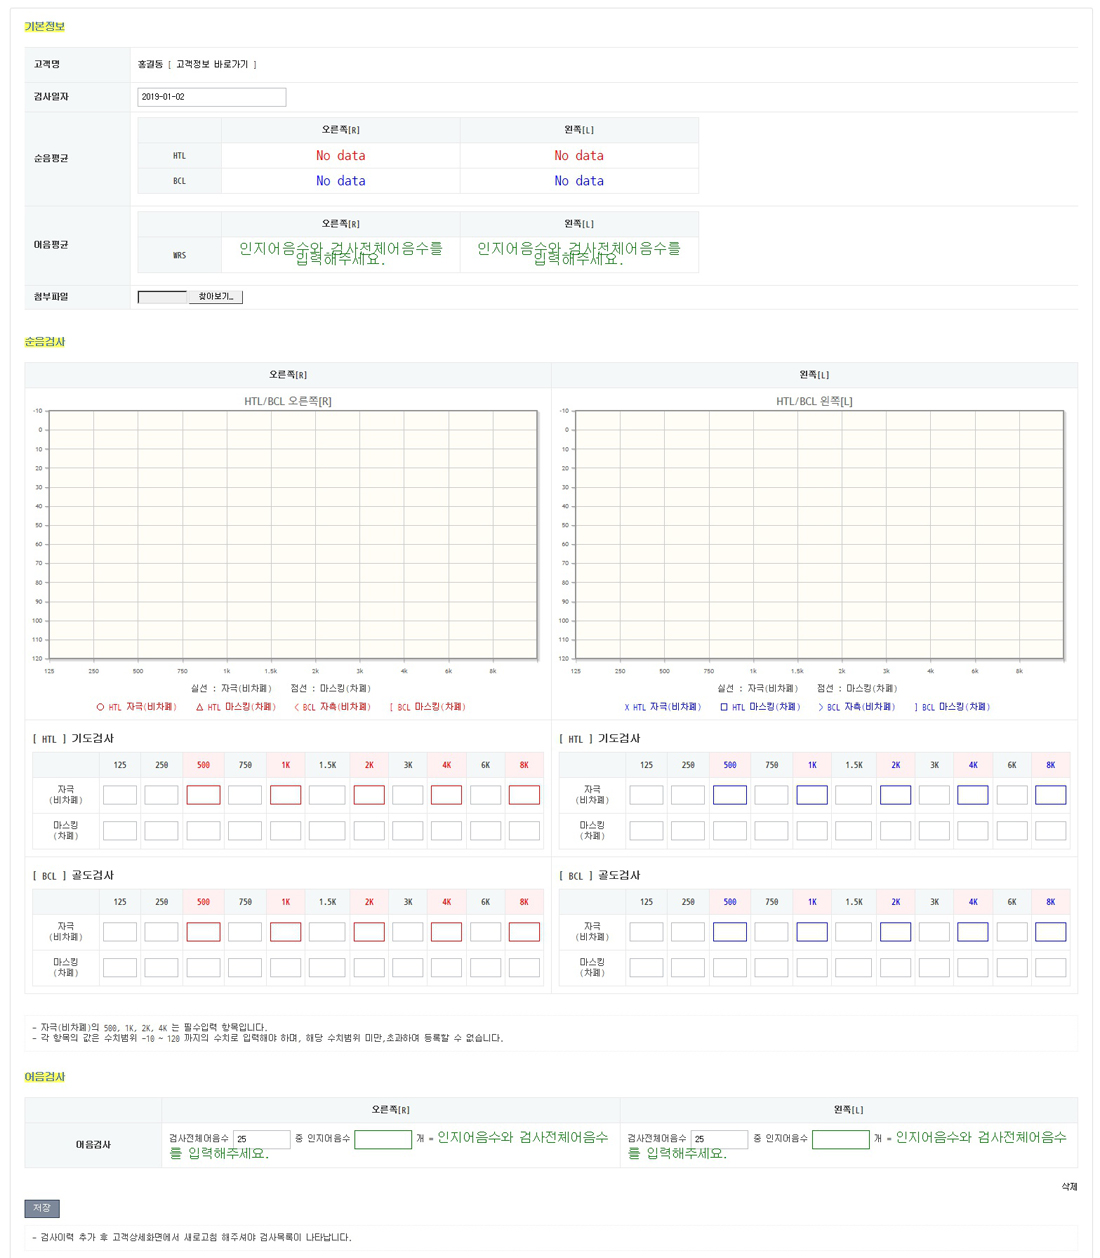1100x1258 pixels.
Task: Toggle blue square HTL 마스킹(차폐) legend marker
Action: [760, 707]
